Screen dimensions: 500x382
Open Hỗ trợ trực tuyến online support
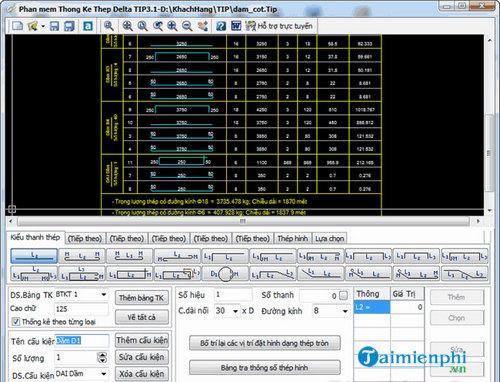279,26
